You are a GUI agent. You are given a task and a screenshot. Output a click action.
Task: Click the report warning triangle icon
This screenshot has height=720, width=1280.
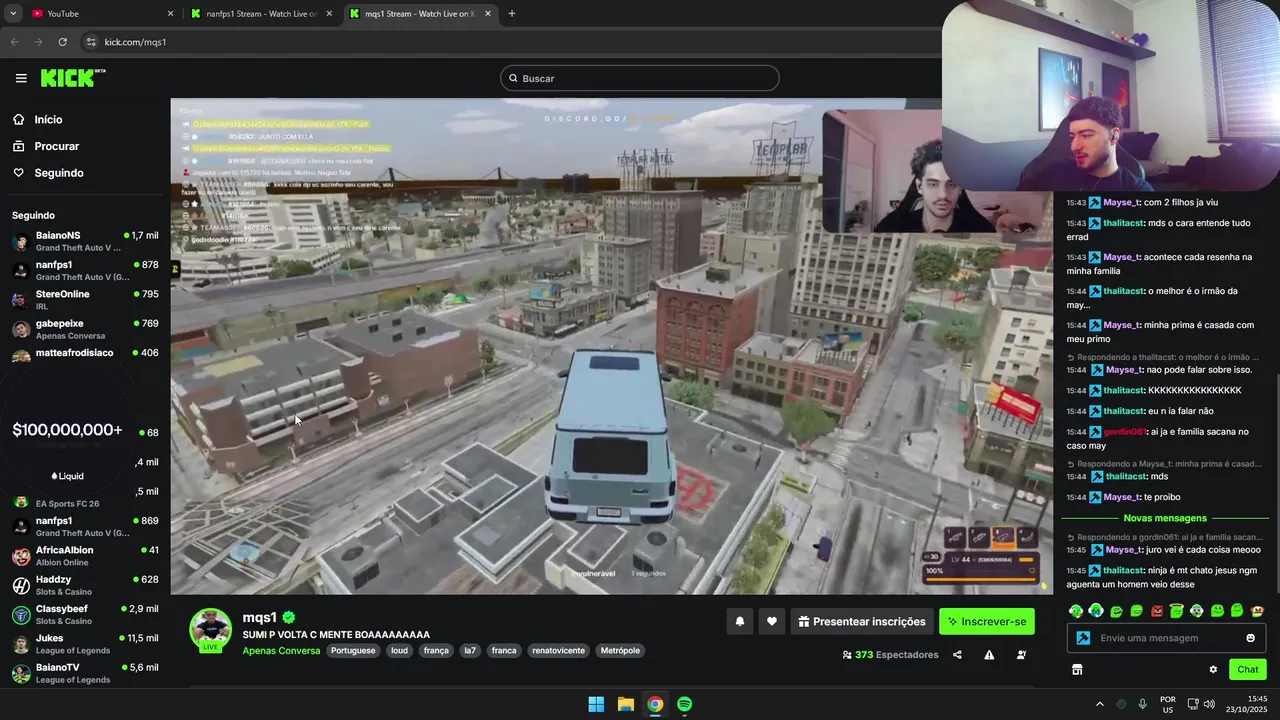tap(989, 655)
